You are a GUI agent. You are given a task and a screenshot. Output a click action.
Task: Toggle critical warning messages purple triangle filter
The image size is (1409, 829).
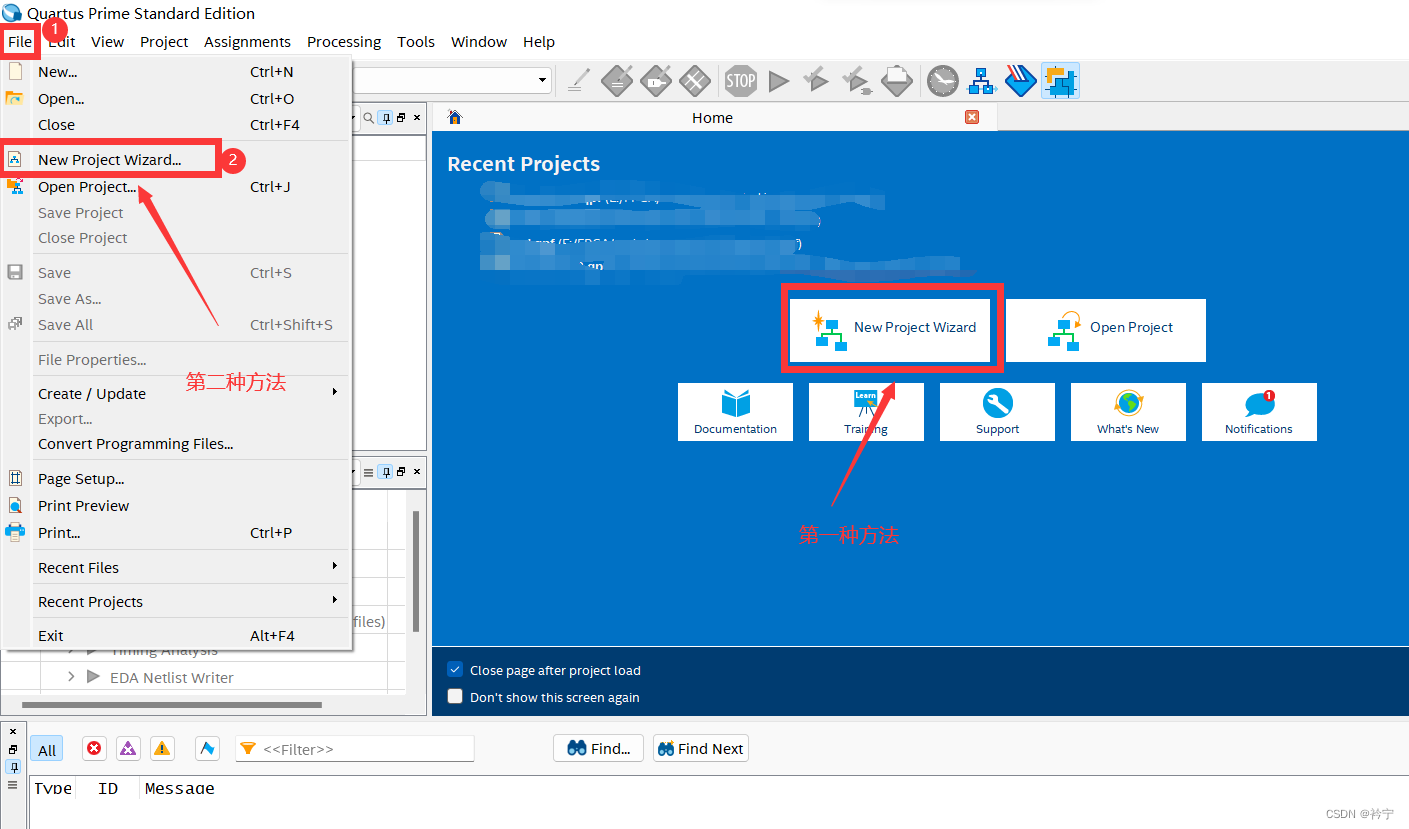point(128,748)
